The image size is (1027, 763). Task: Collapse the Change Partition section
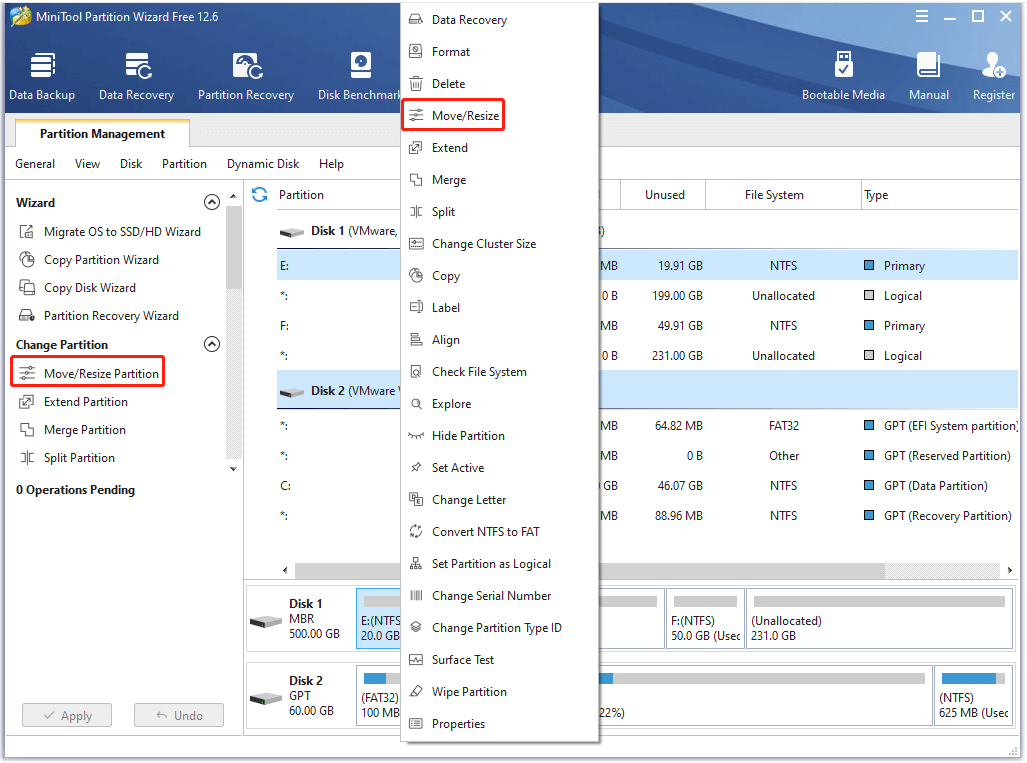click(212, 344)
